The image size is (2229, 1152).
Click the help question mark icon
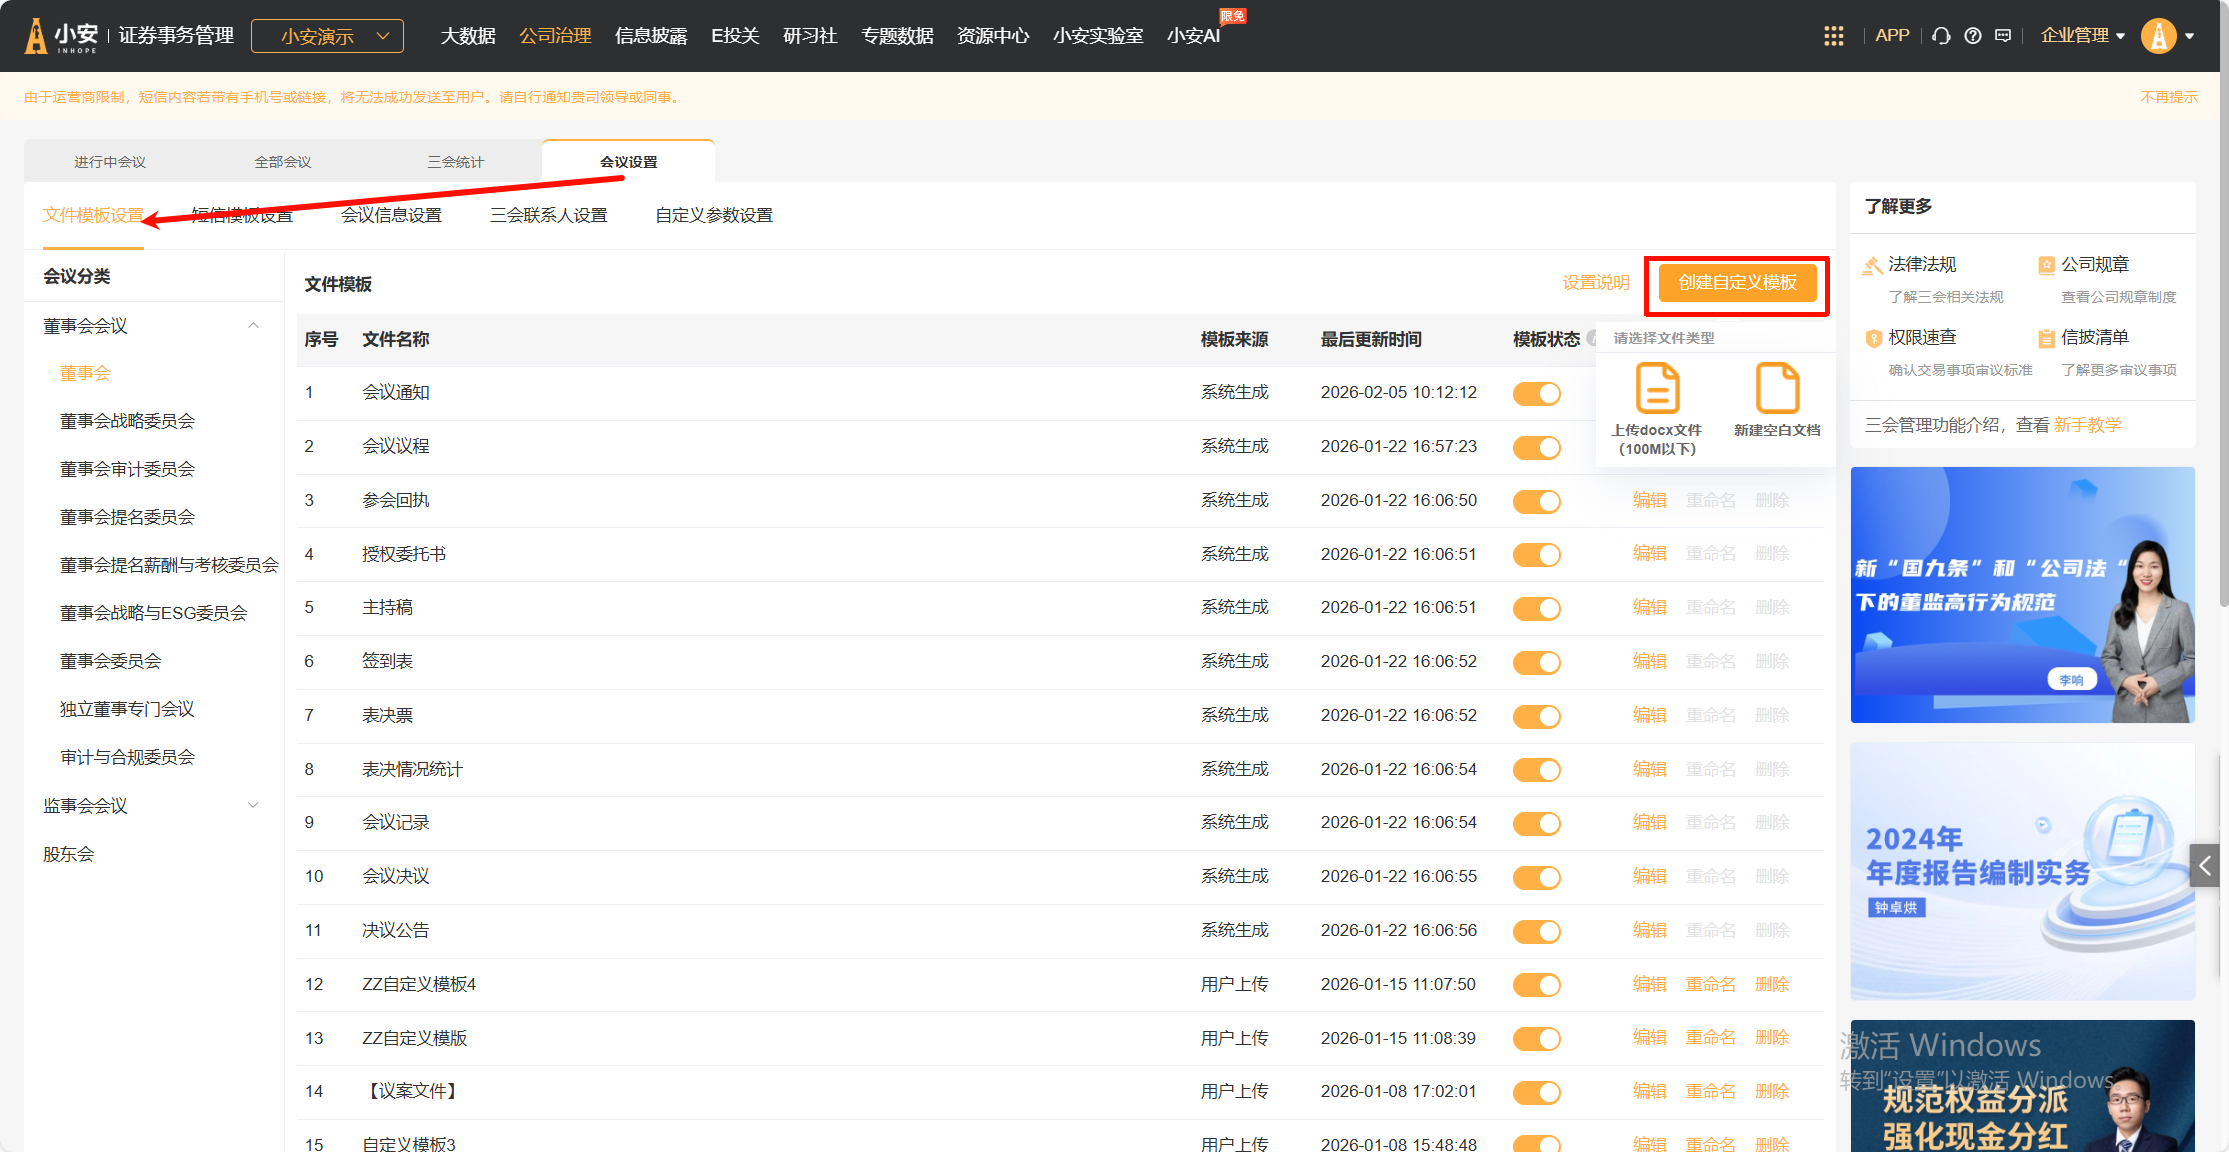(x=1972, y=36)
